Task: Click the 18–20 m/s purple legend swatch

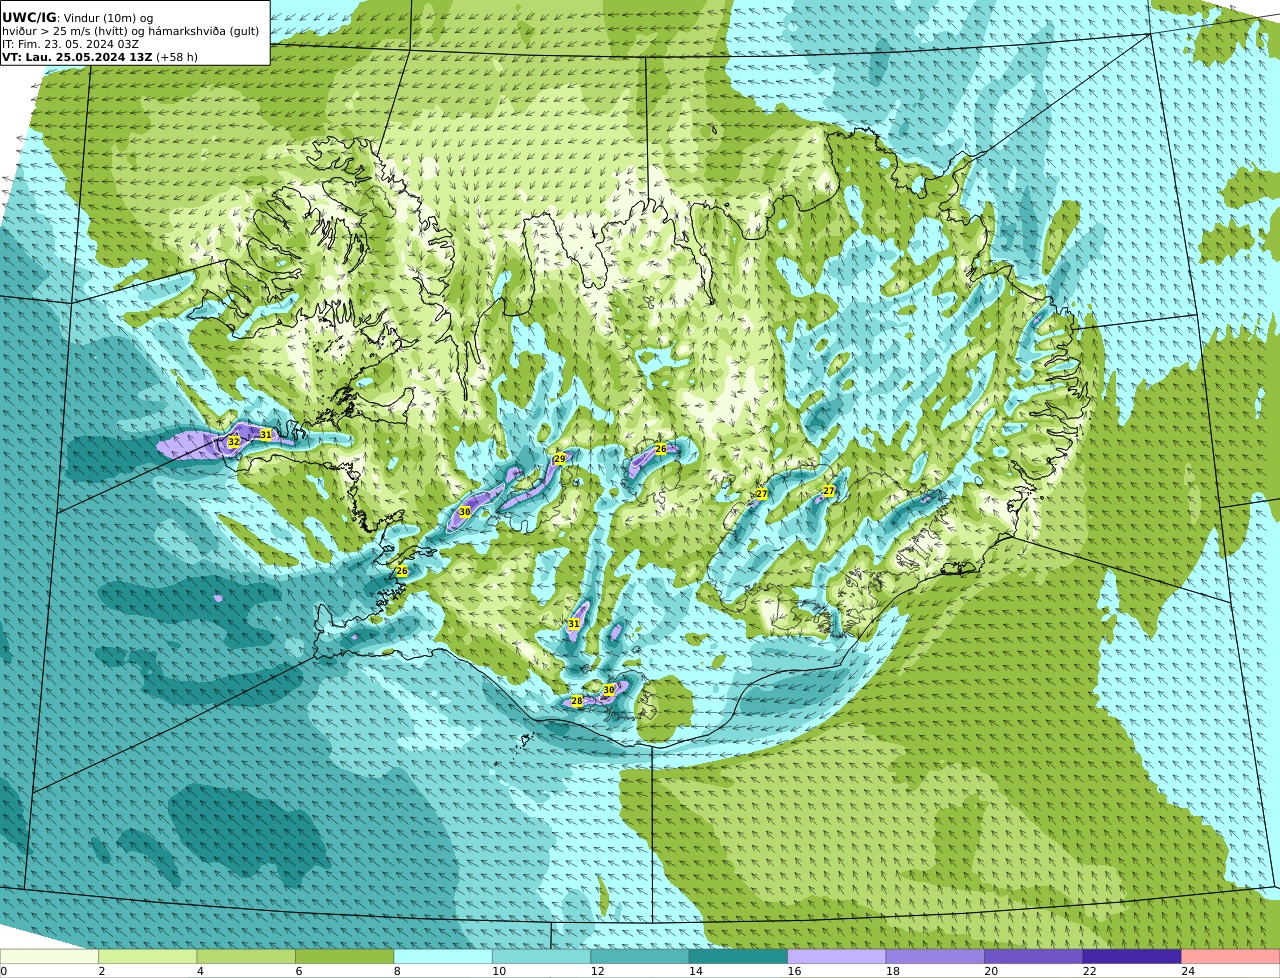Action: [x=935, y=957]
